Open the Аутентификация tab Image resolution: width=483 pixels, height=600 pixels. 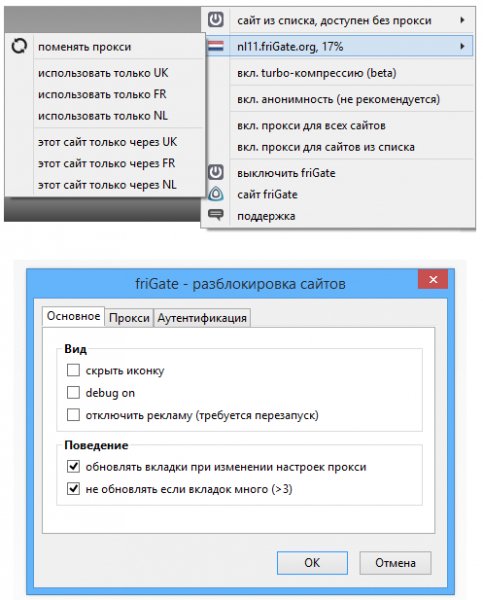202,318
